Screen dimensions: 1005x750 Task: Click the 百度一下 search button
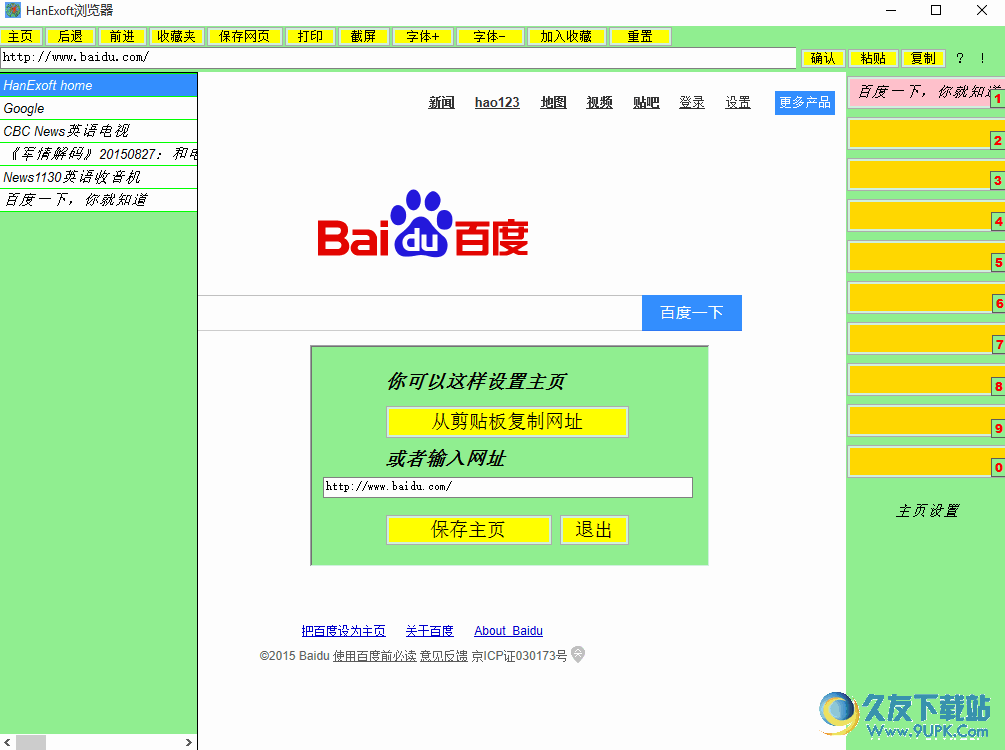(692, 313)
